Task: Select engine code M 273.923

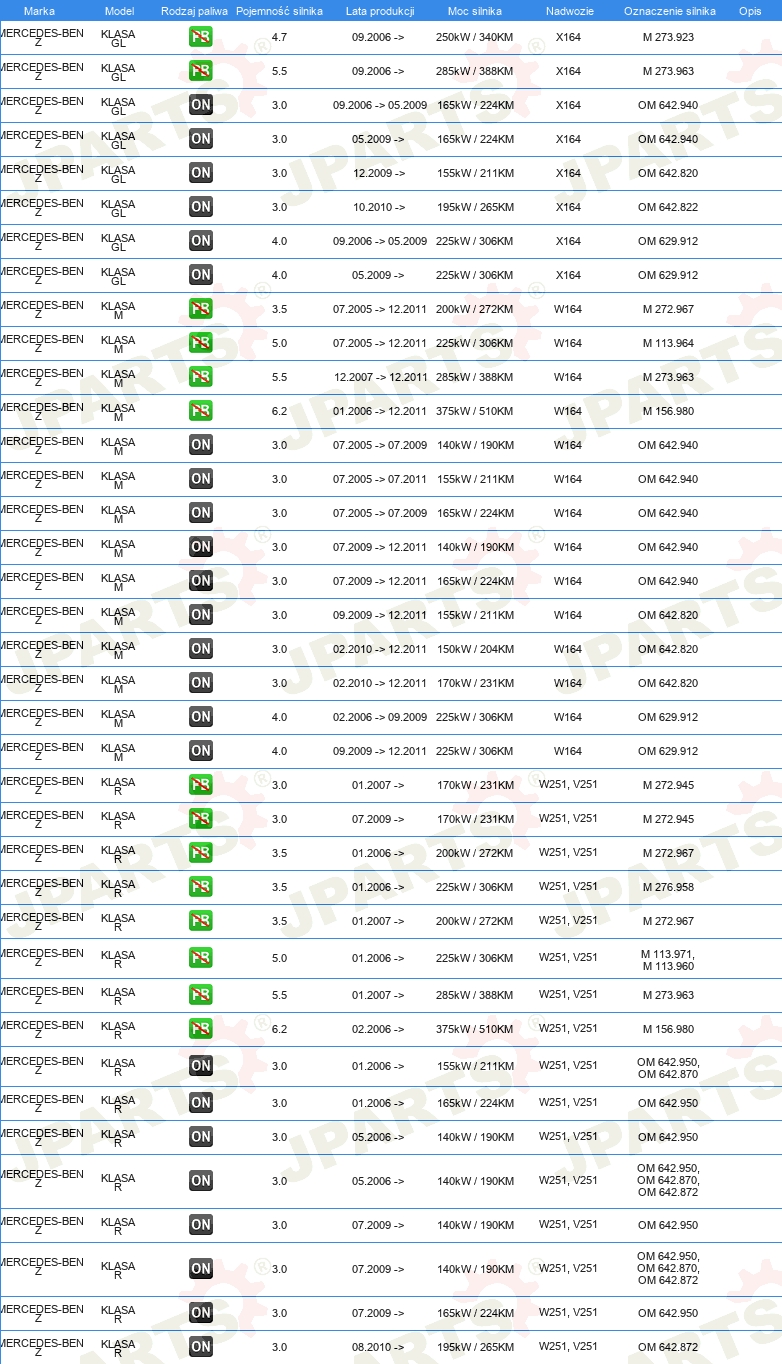Action: (x=668, y=37)
